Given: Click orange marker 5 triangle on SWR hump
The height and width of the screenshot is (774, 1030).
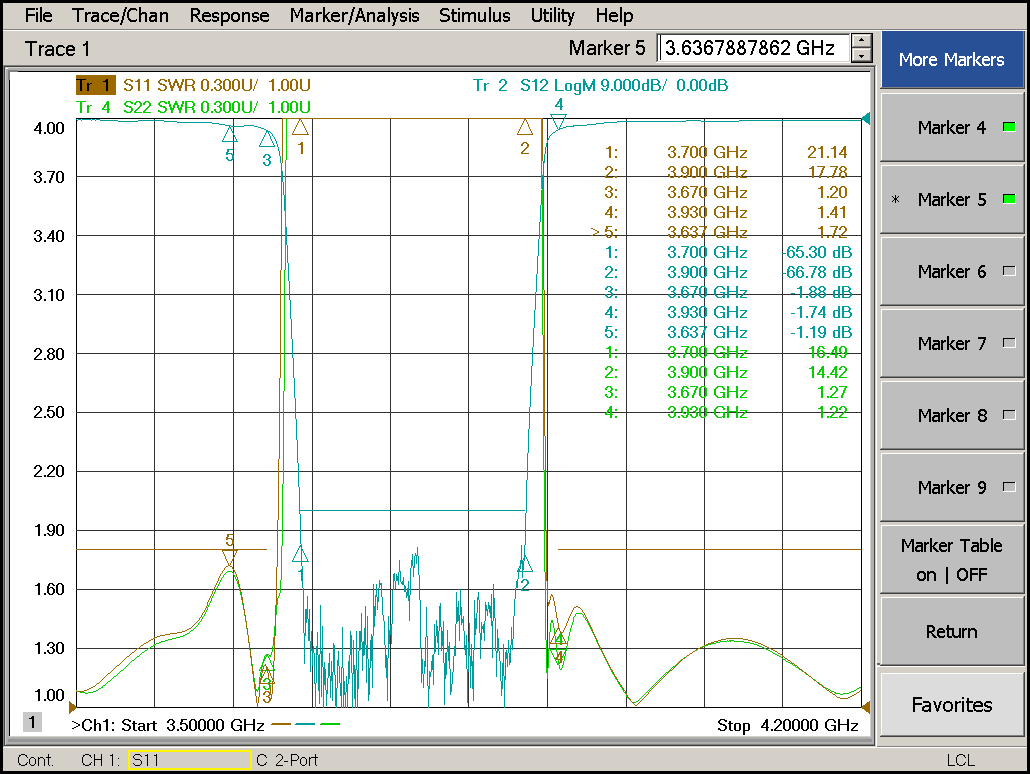Looking at the screenshot, I should [x=229, y=558].
